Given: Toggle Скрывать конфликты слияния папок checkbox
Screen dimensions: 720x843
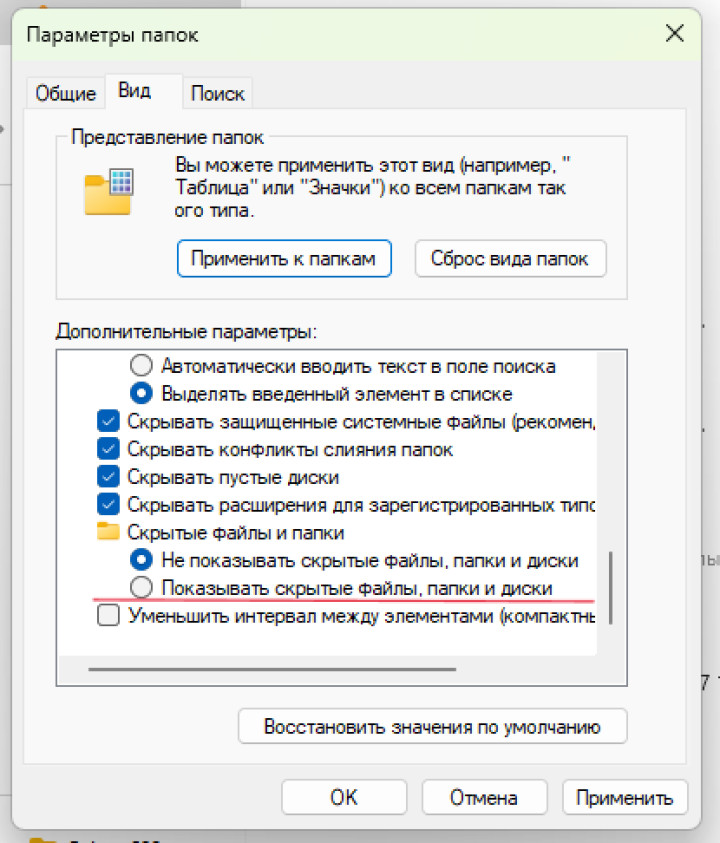Looking at the screenshot, I should (109, 450).
